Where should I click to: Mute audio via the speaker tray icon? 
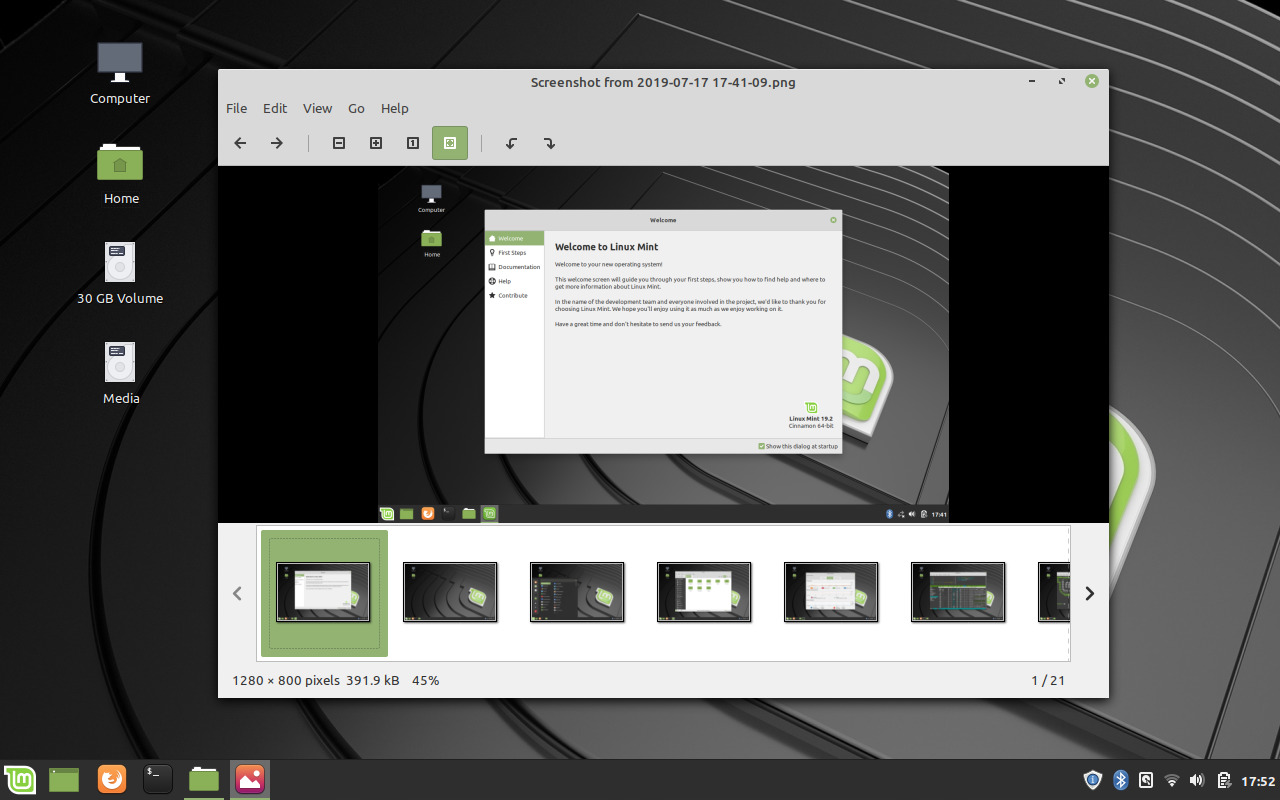pos(1196,779)
